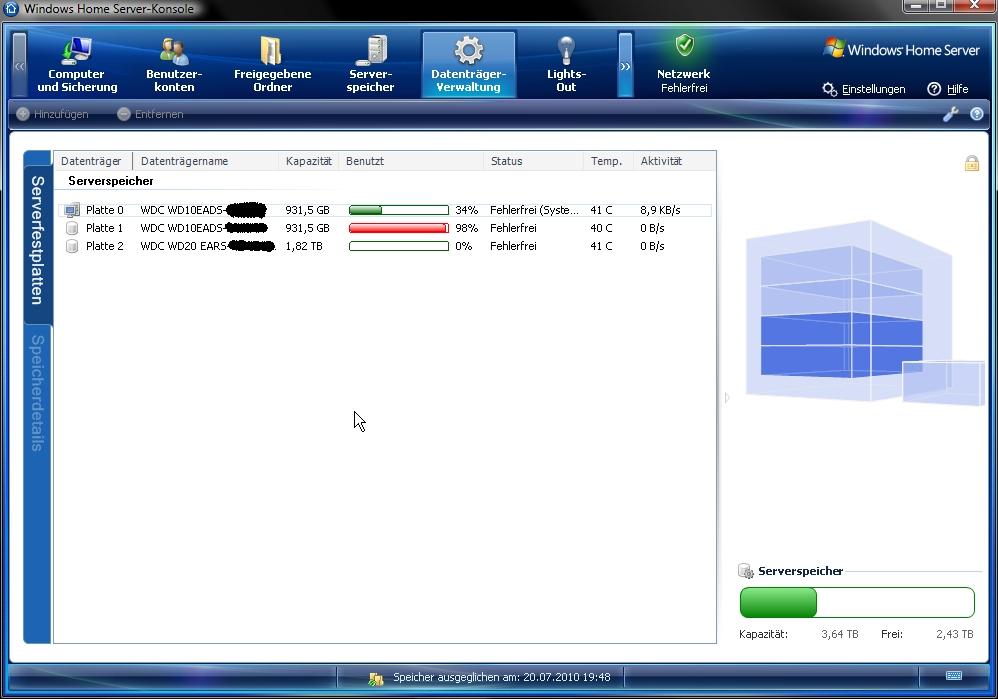Click the Serverspeicher gear-disk icon
Image resolution: width=998 pixels, height=699 pixels.
click(x=745, y=571)
